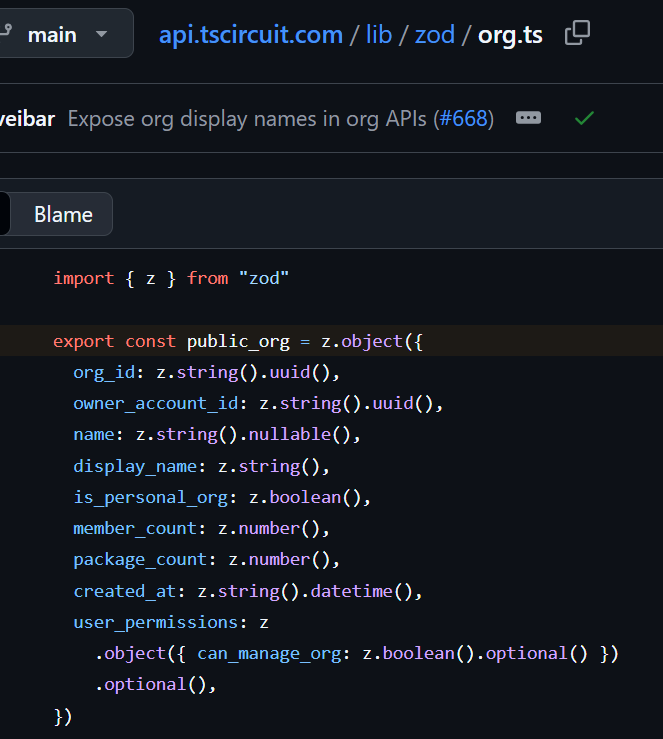This screenshot has height=739, width=663.
Task: Click the owner_account_id field line
Action: pyautogui.click(x=258, y=403)
